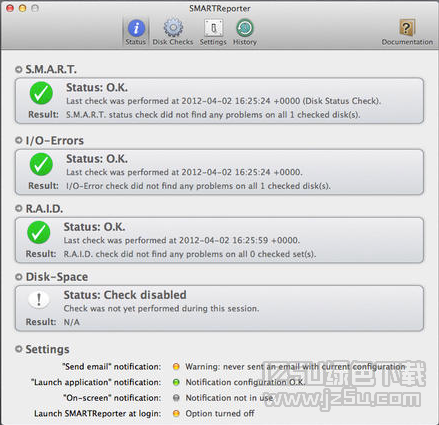
Task: Click 'Status: Check disabled' text
Action: click(125, 295)
